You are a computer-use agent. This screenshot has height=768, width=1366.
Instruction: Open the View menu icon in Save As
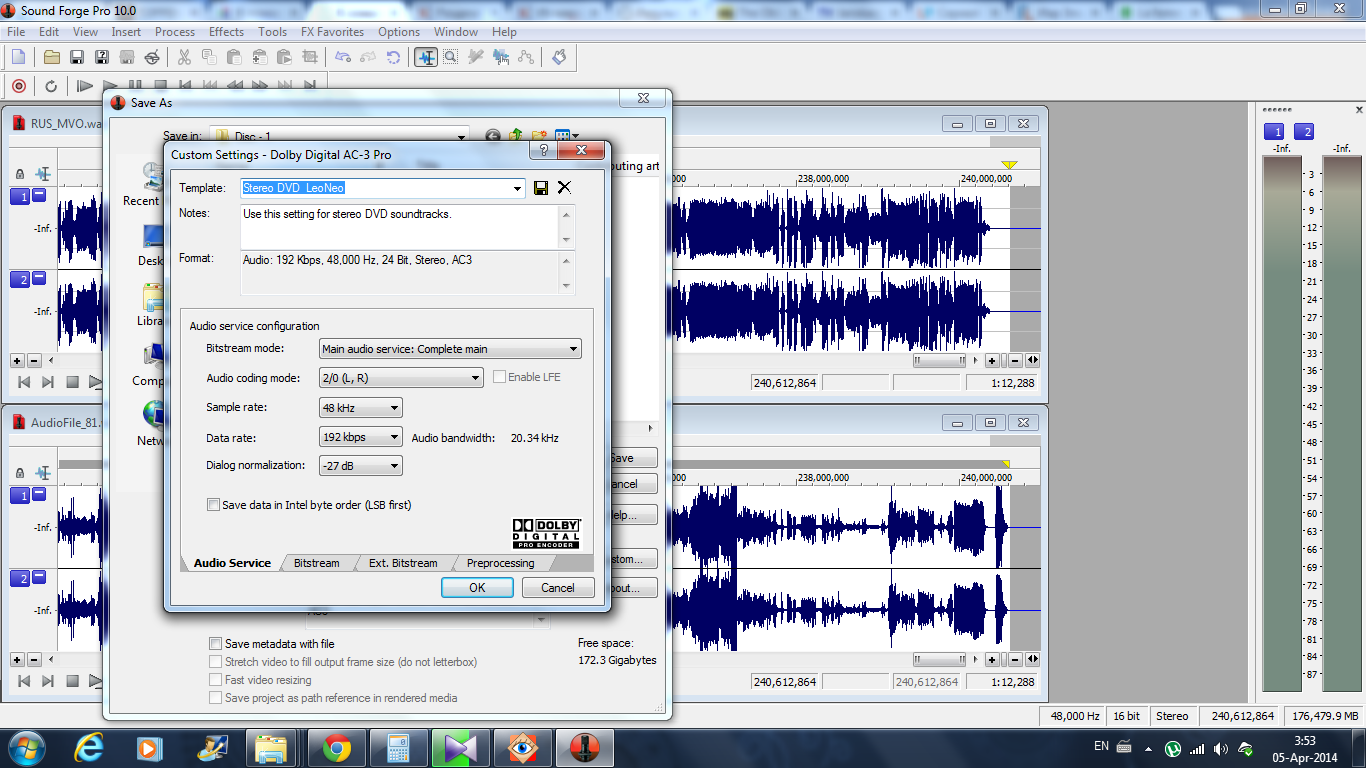566,136
